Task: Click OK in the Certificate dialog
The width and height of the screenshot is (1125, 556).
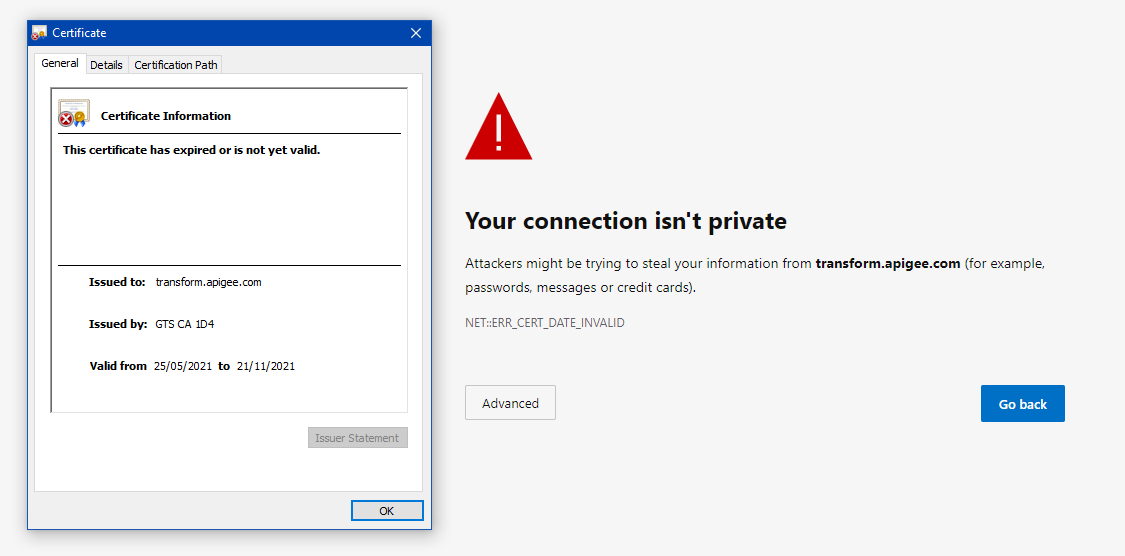Action: coord(387,511)
